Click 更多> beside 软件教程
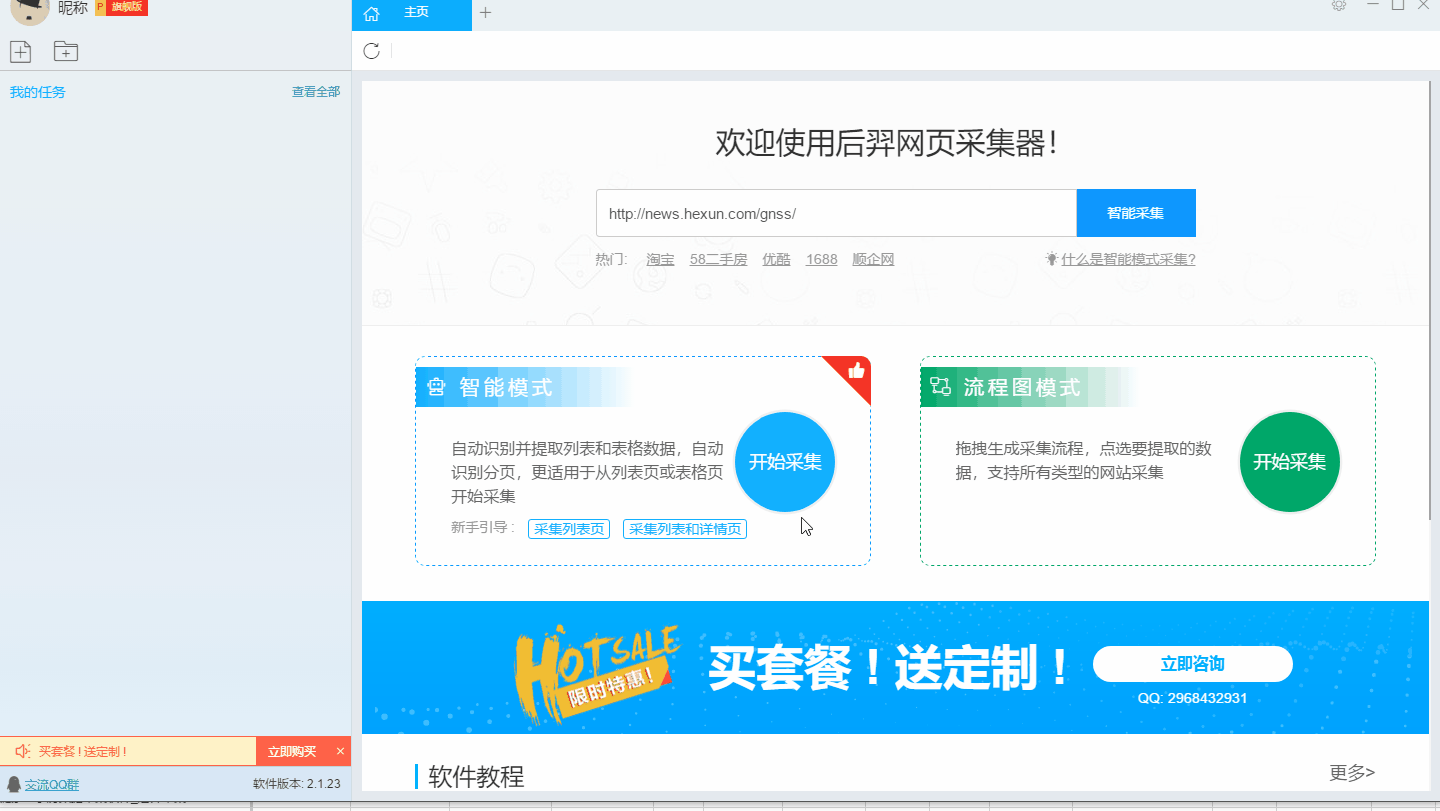 tap(1352, 772)
